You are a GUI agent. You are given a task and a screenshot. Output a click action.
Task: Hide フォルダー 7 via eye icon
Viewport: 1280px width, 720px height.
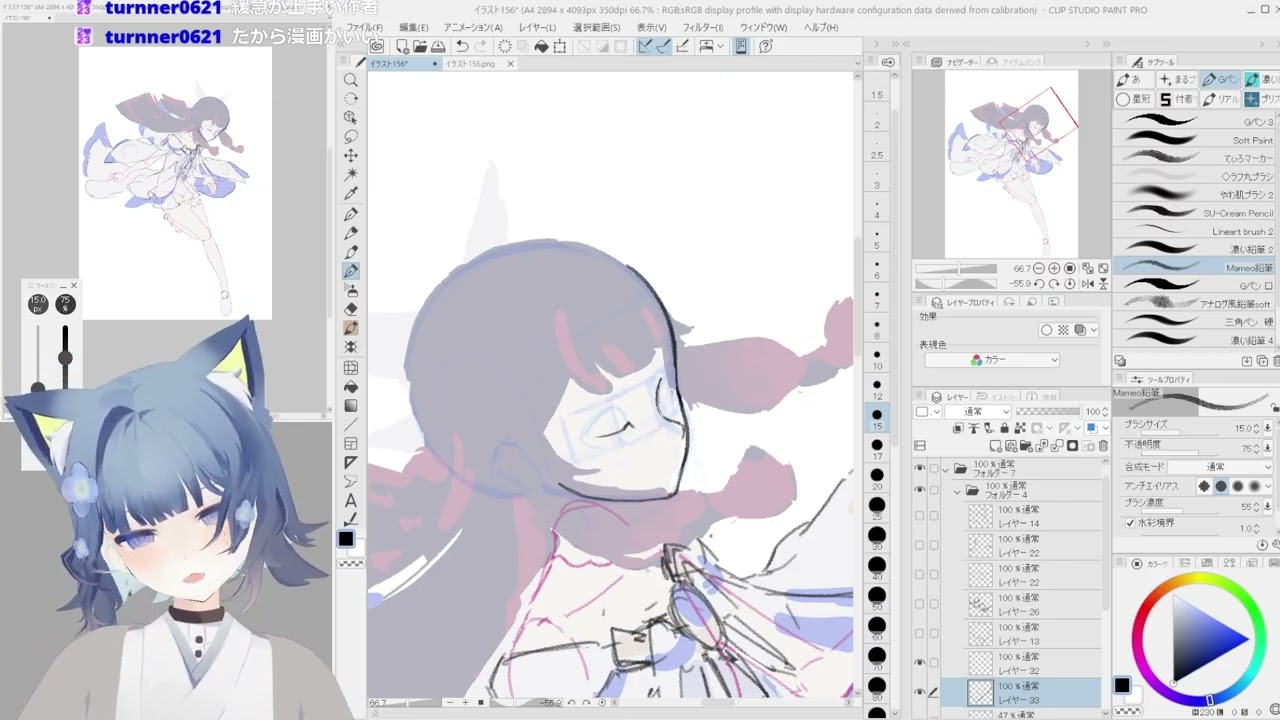[920, 468]
